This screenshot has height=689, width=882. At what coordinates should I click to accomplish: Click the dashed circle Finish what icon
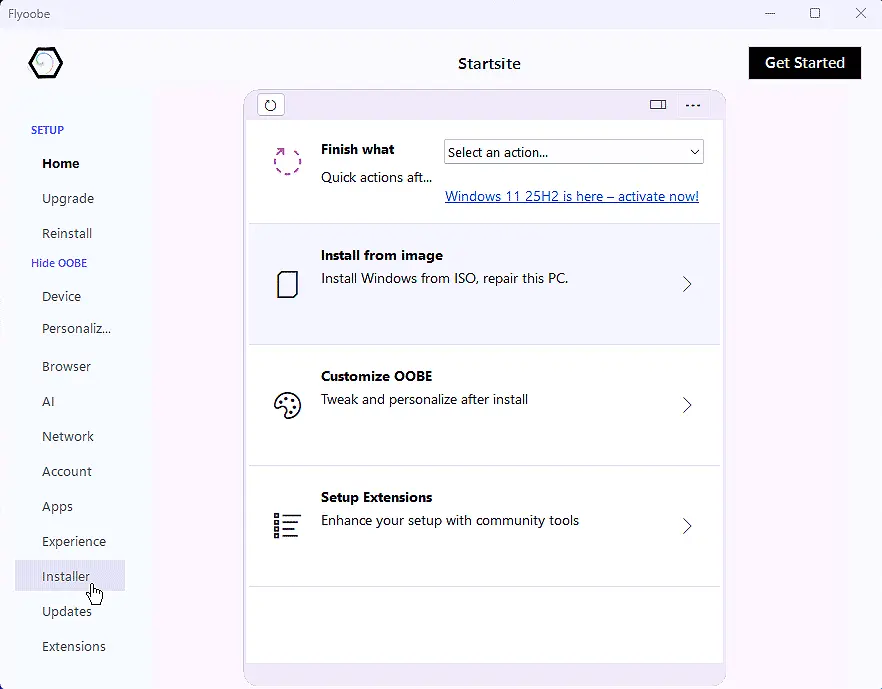287,162
